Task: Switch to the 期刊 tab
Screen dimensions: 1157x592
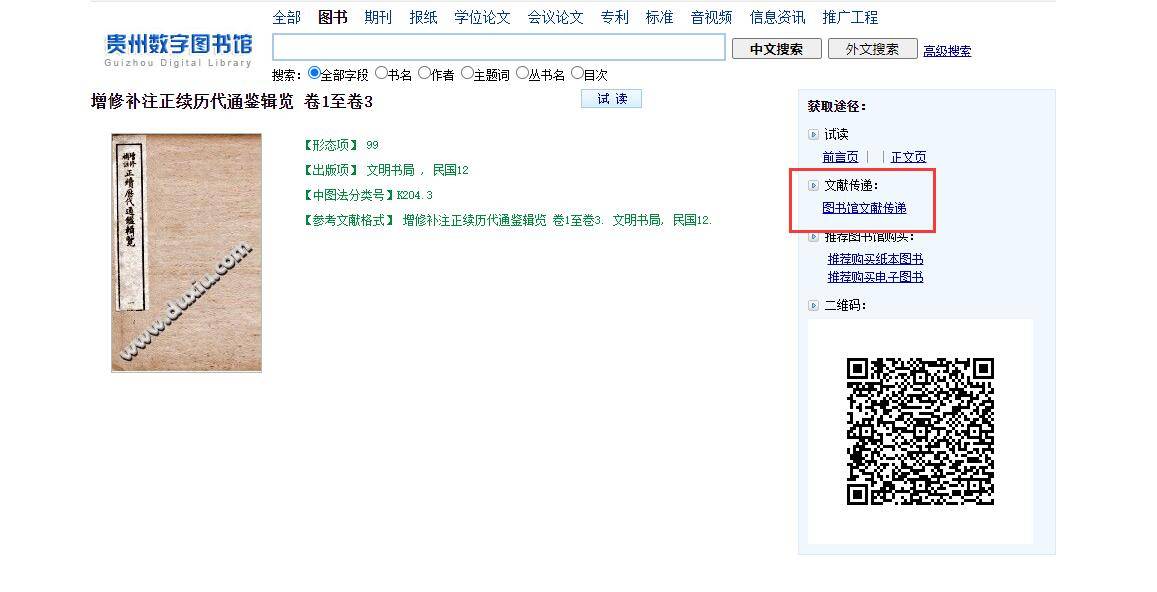Action: (x=378, y=17)
